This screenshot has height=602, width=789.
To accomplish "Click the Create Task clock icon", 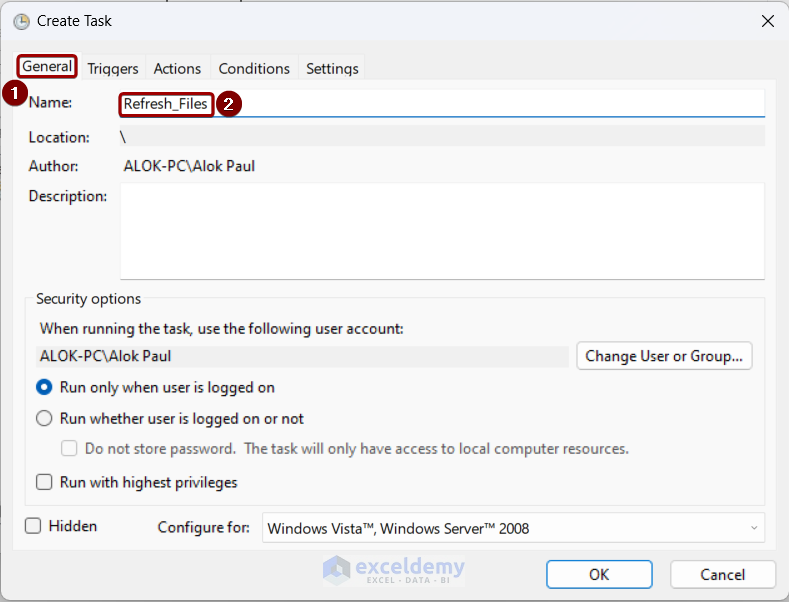I will [21, 21].
